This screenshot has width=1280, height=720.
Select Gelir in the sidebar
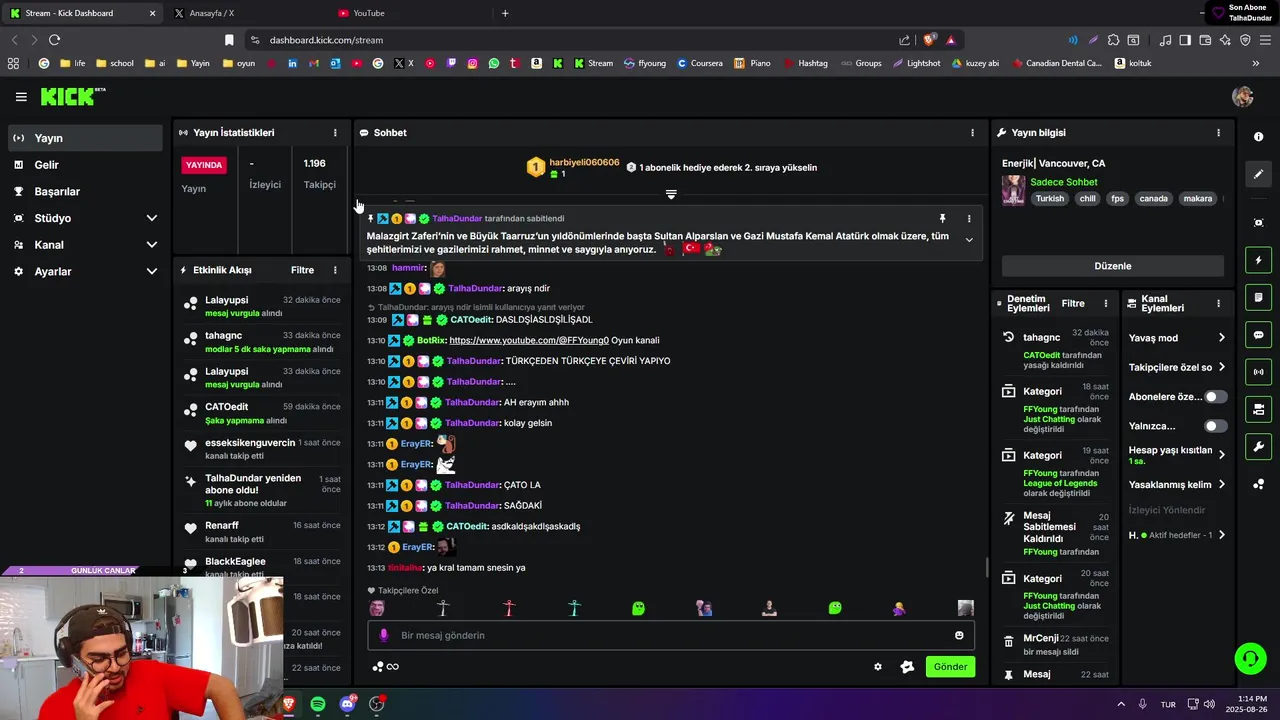point(85,165)
